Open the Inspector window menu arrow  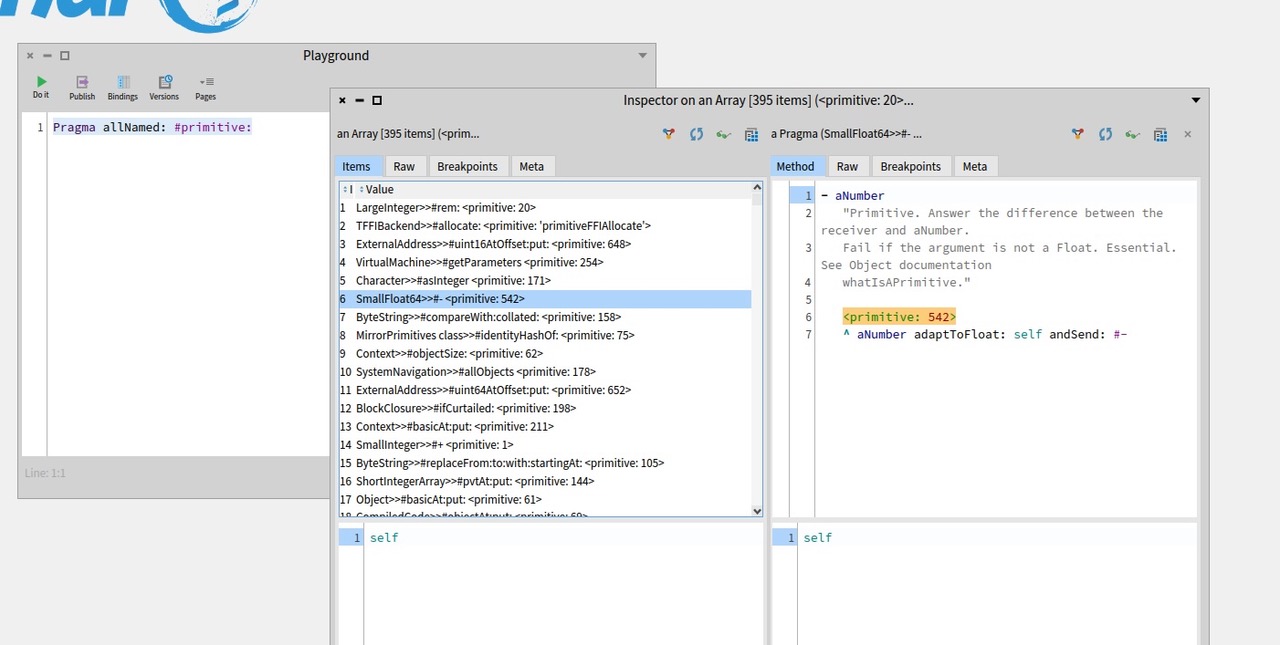[x=1196, y=100]
